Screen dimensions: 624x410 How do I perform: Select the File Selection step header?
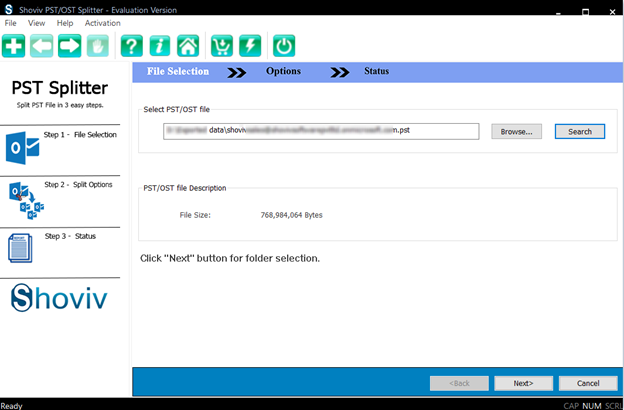tap(178, 71)
